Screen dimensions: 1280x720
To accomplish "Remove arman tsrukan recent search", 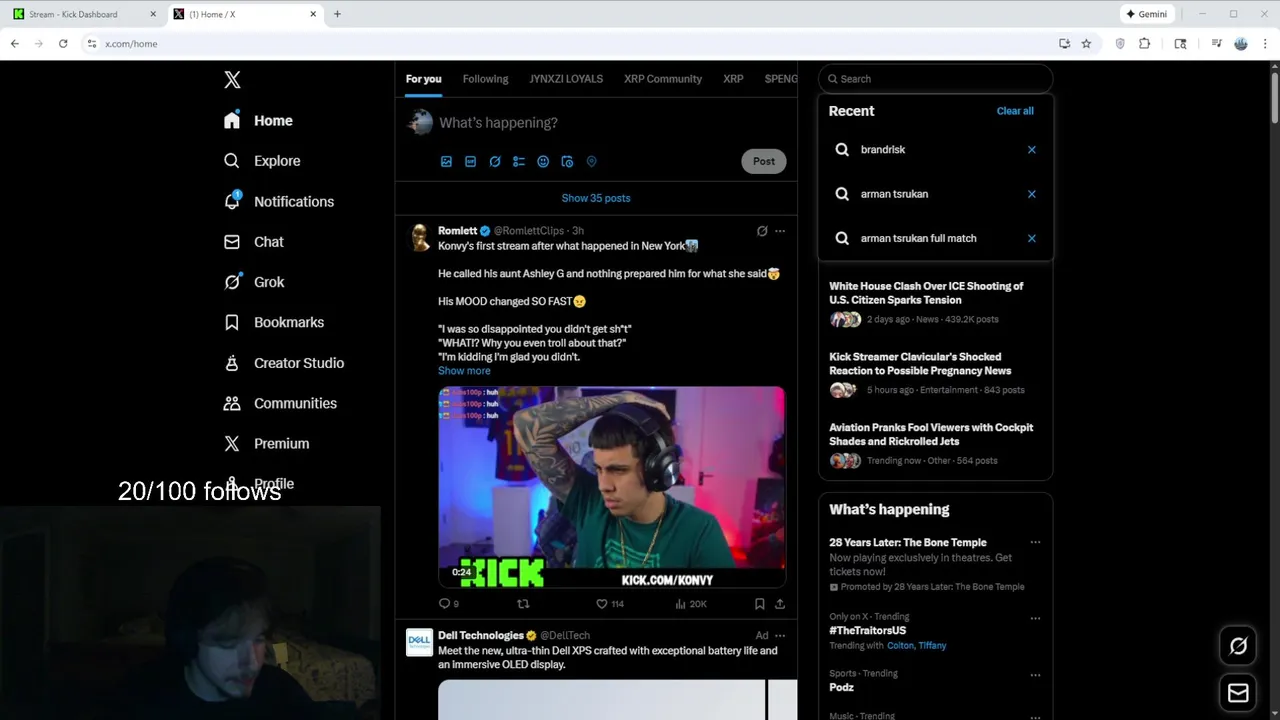I will coord(1032,194).
